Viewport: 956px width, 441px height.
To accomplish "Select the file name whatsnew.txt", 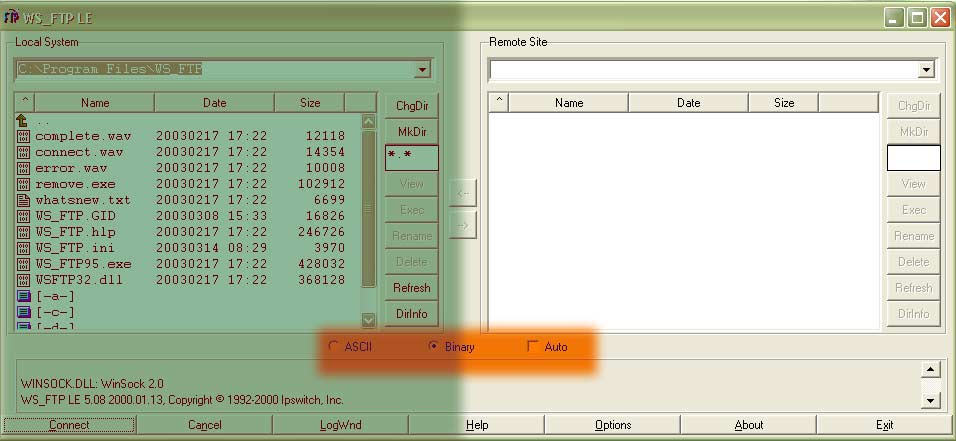I will pos(83,200).
